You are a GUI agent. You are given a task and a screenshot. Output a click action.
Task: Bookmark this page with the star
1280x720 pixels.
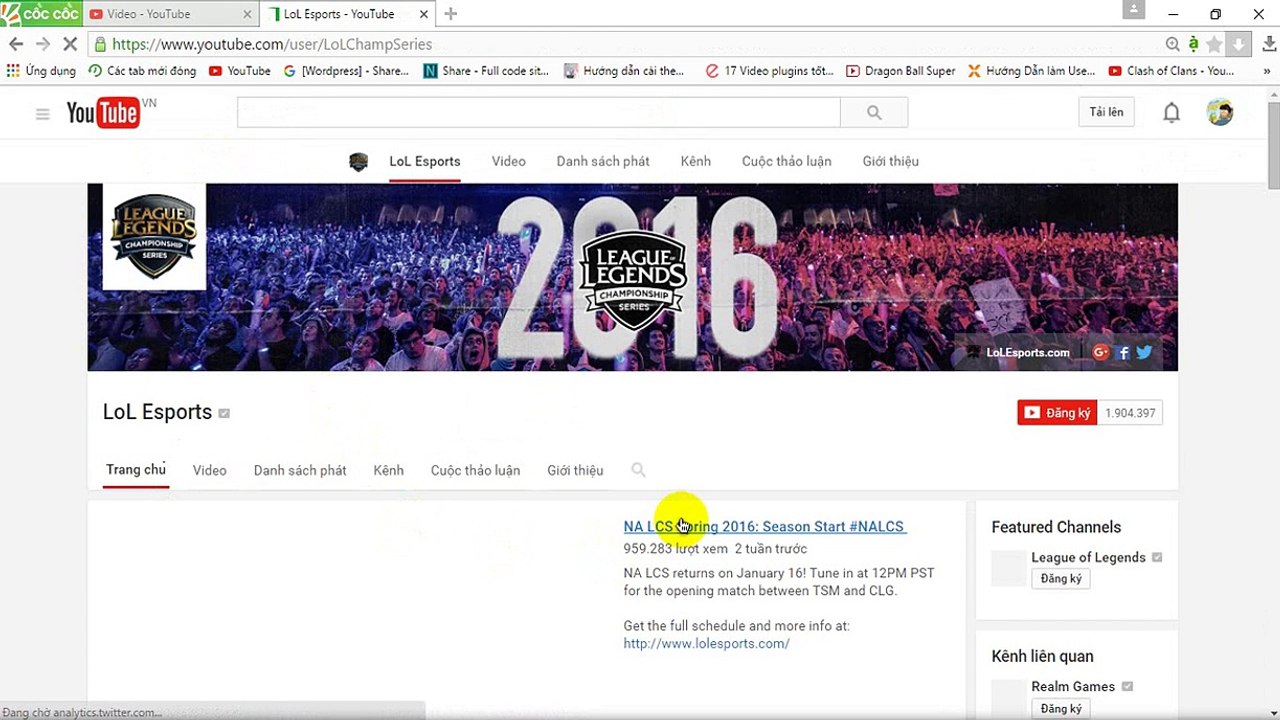coord(1214,44)
